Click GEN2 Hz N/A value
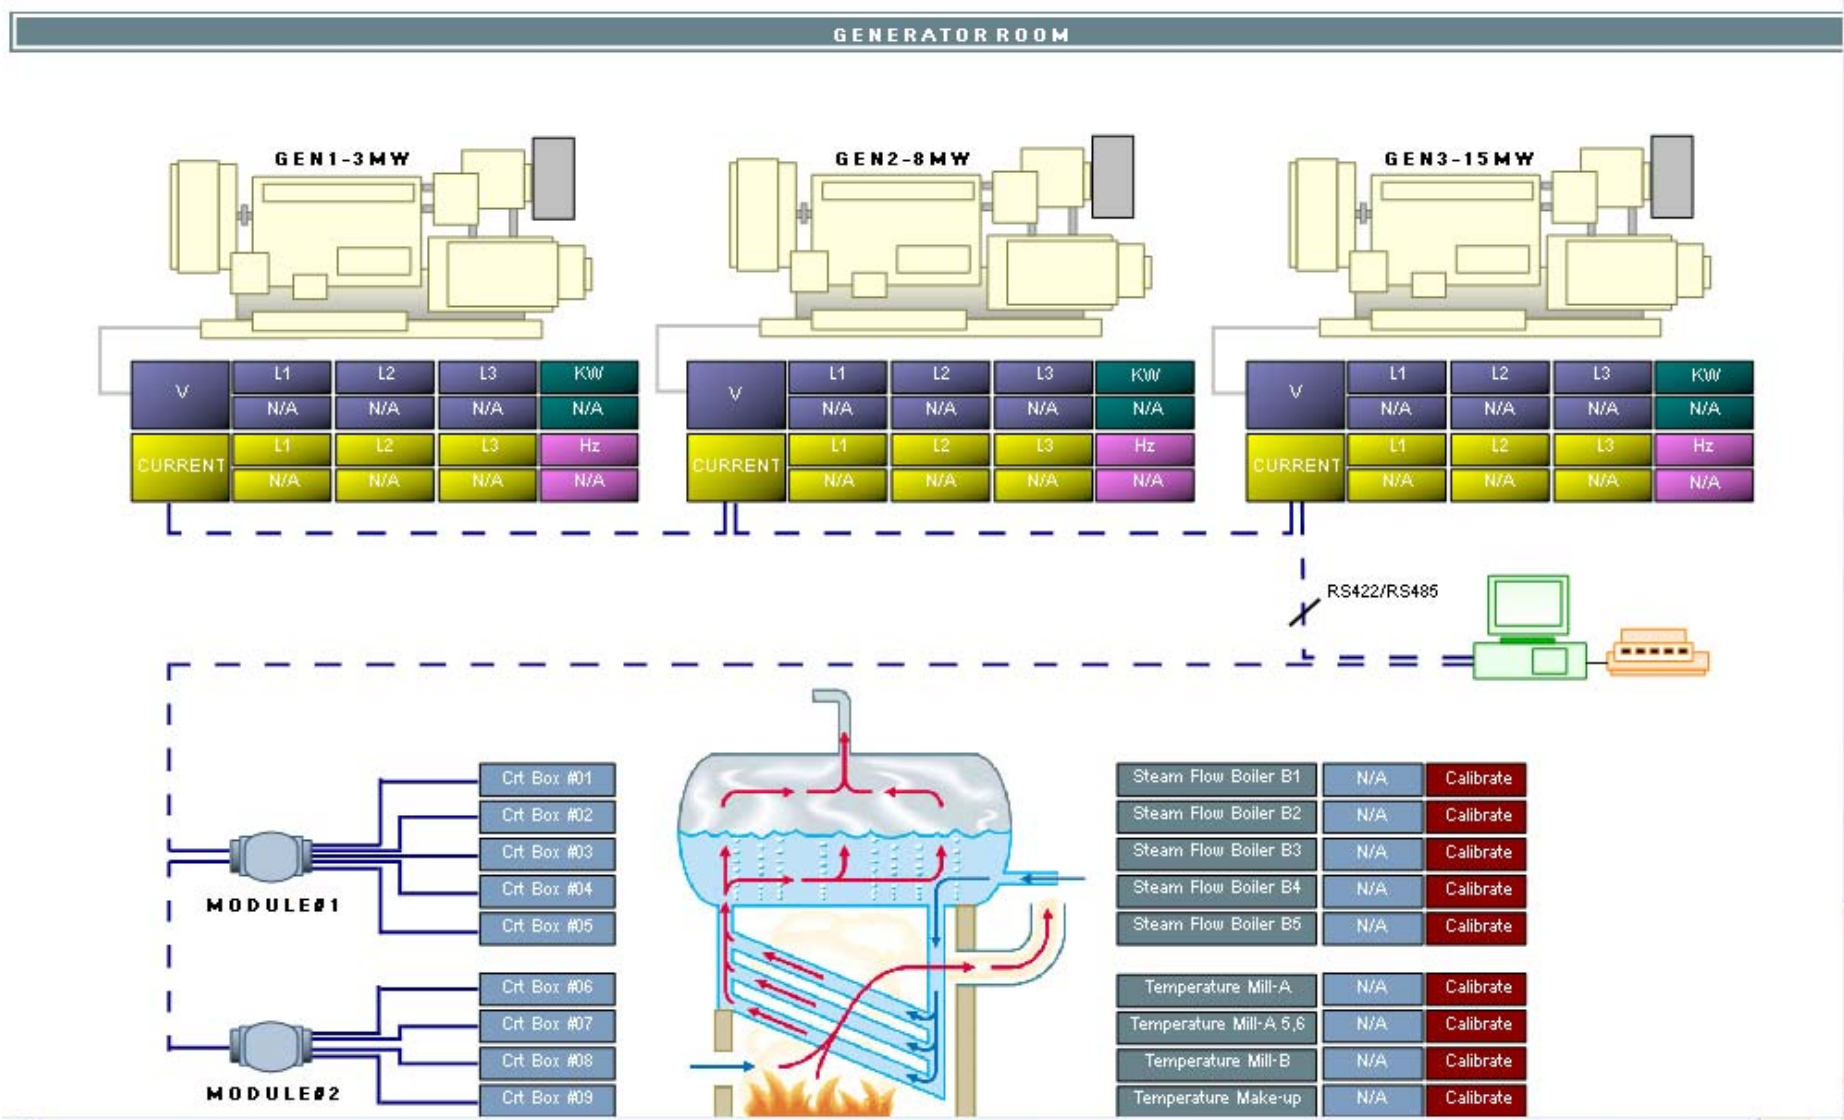1844x1120 pixels. pos(1145,483)
